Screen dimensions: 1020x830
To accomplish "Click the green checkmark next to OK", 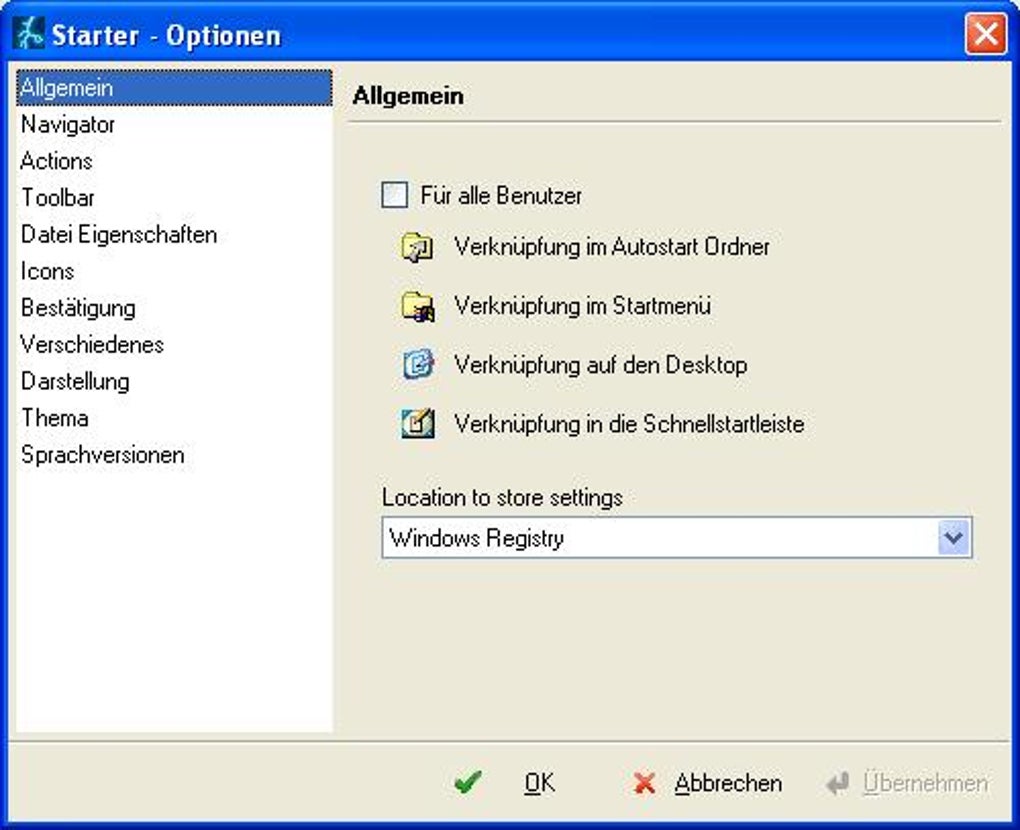I will [x=468, y=783].
